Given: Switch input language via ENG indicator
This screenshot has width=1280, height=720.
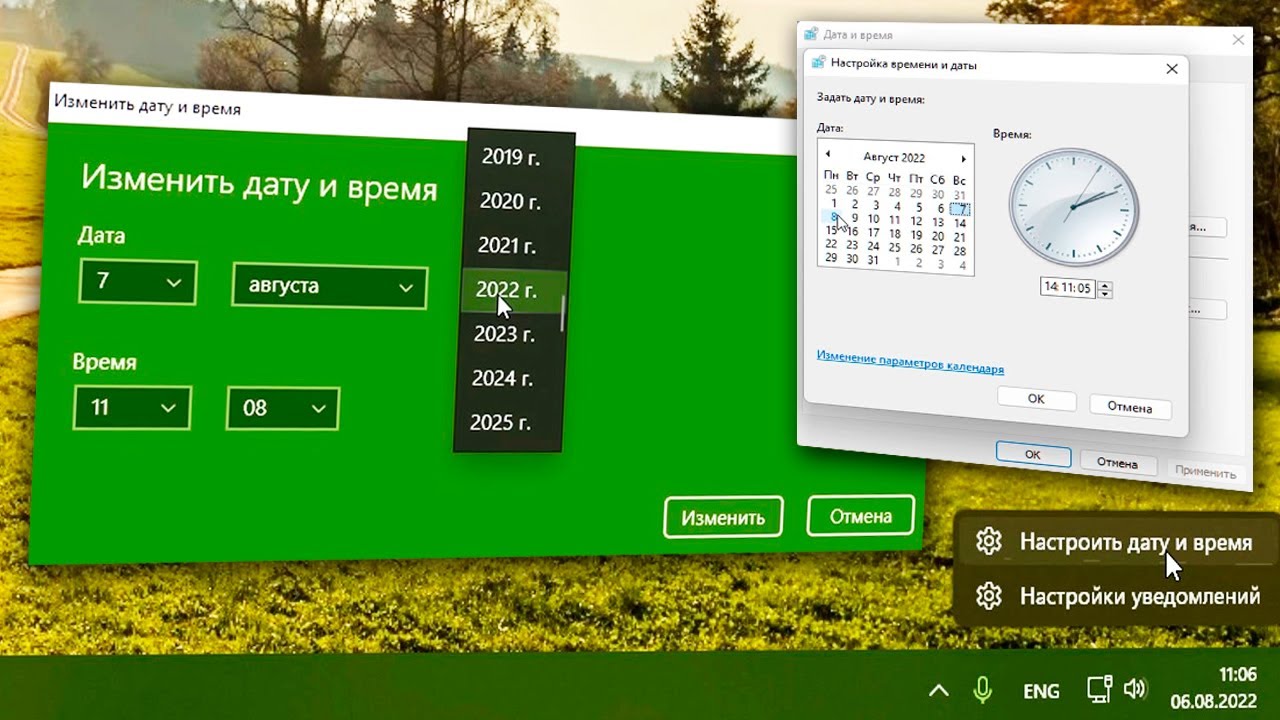Looking at the screenshot, I should [1041, 691].
